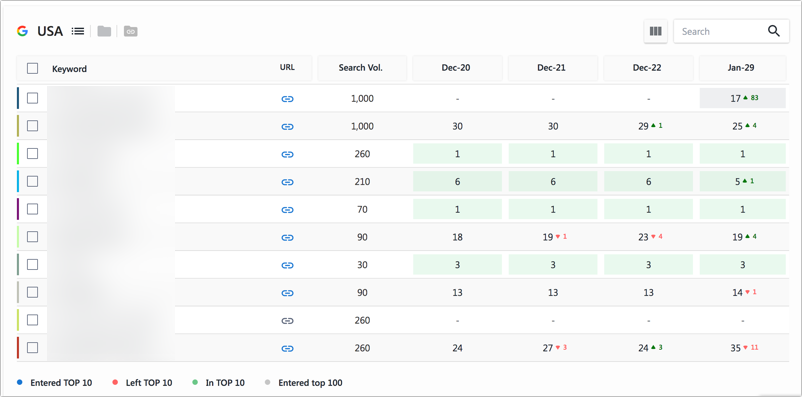
Task: Click the cyan color bar of the 210 volume row
Action: (18, 182)
